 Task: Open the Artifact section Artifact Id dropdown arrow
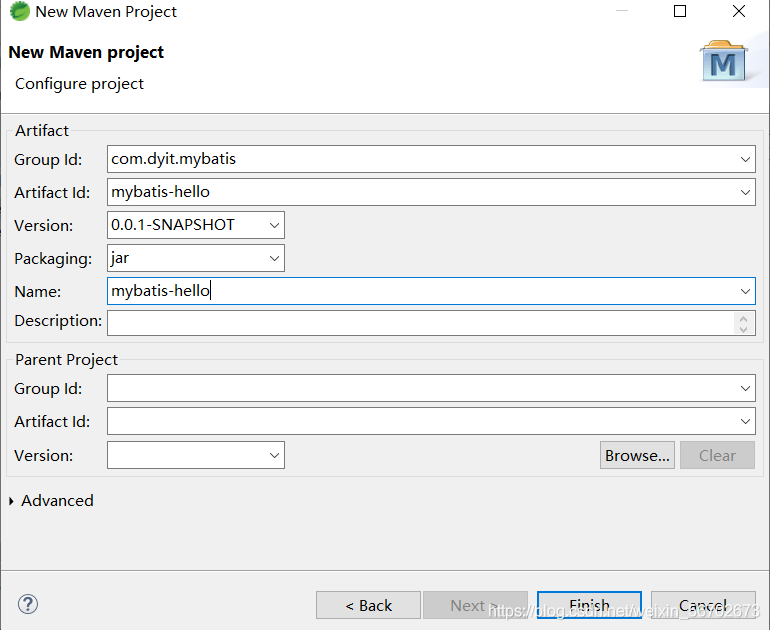(x=745, y=192)
